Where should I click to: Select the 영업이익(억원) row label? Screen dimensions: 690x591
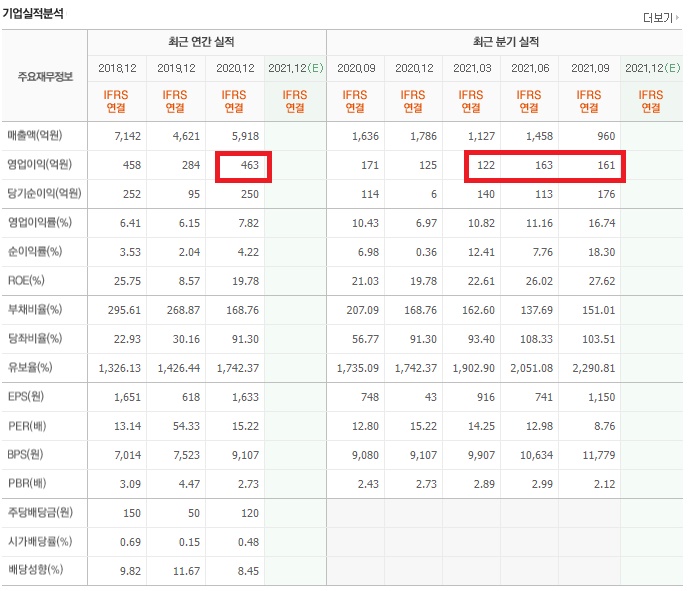40,165
